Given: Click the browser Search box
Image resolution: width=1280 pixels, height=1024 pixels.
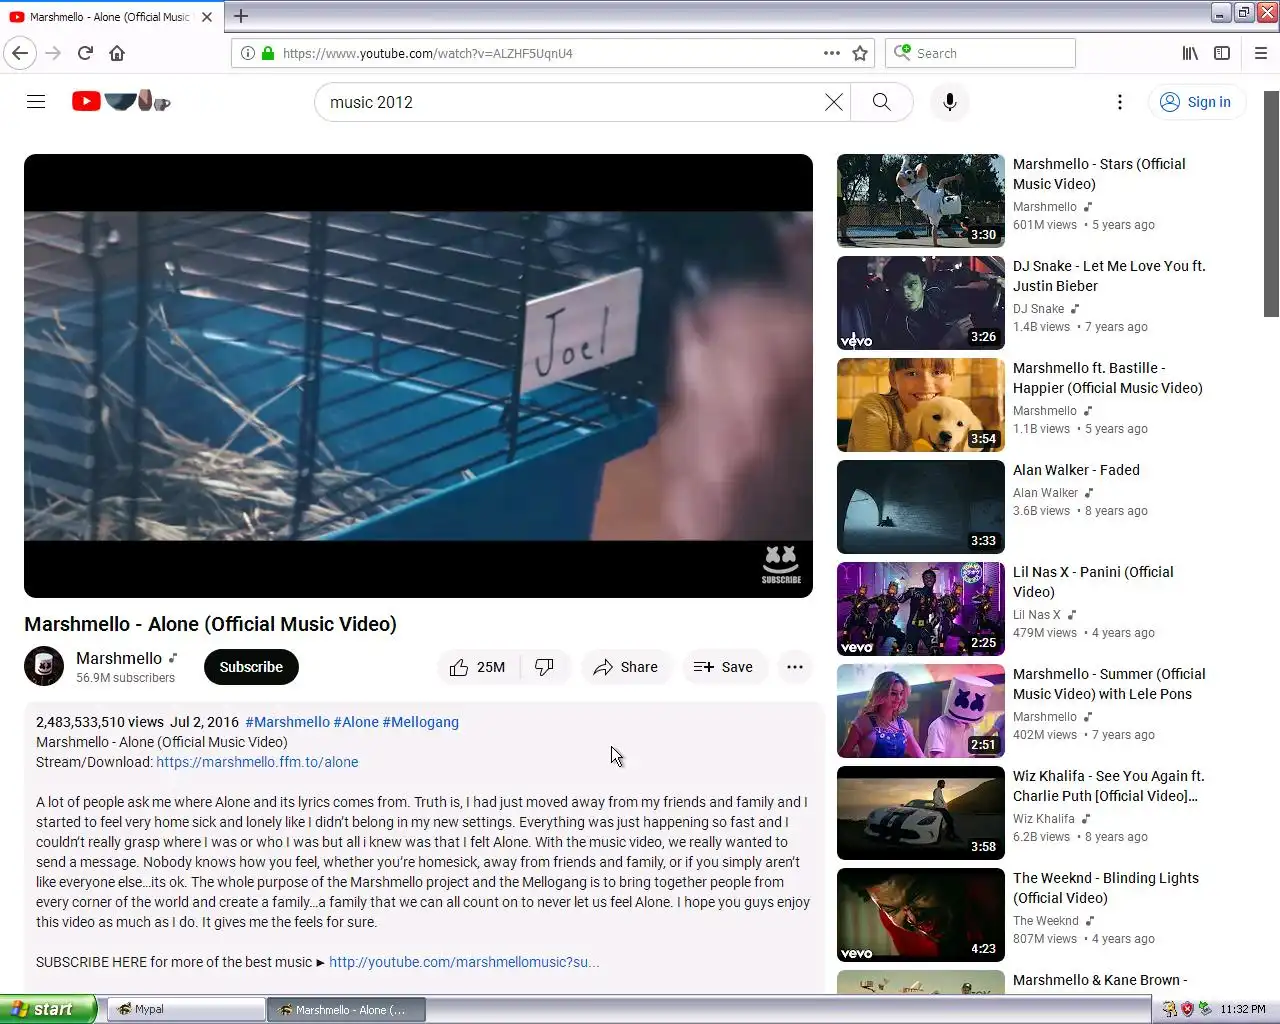Looking at the screenshot, I should pos(980,53).
